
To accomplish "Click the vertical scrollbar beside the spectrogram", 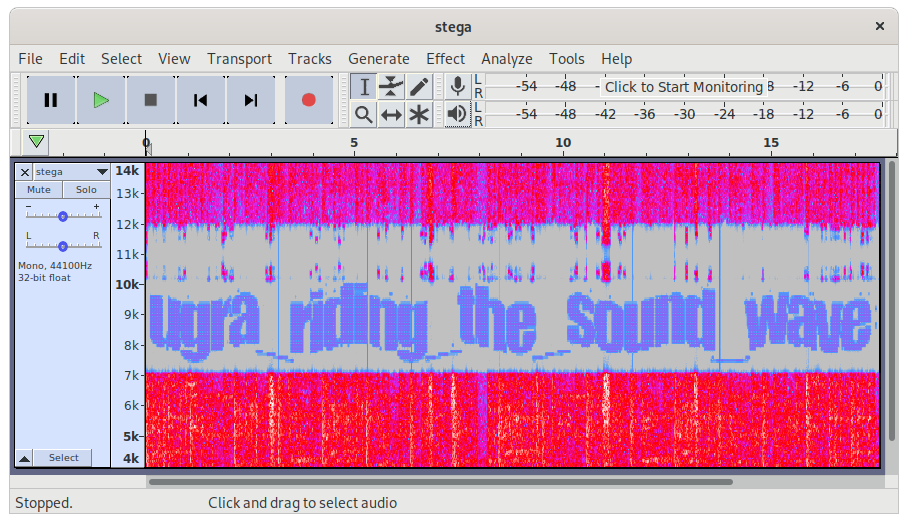I will tap(892, 302).
